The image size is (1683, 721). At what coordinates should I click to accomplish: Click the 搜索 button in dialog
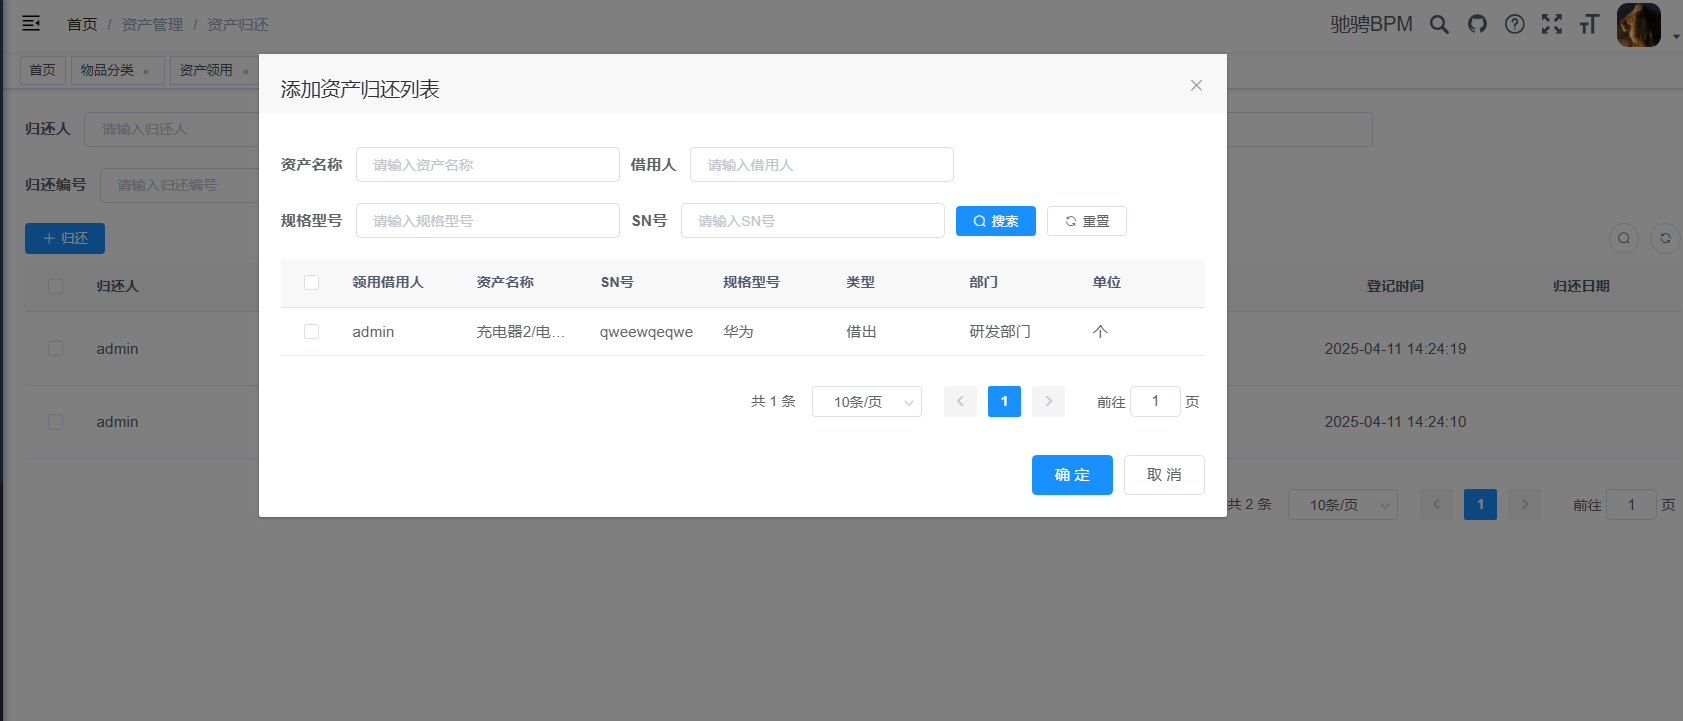click(x=996, y=221)
